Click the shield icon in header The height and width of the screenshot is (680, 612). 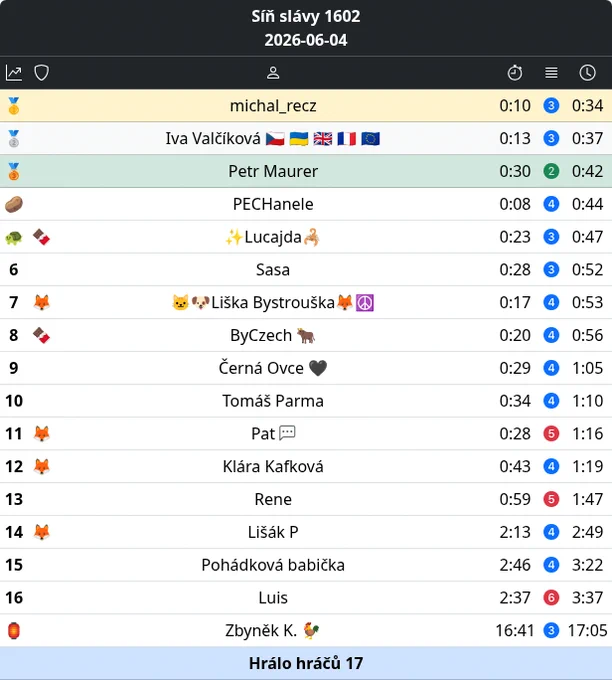point(42,73)
